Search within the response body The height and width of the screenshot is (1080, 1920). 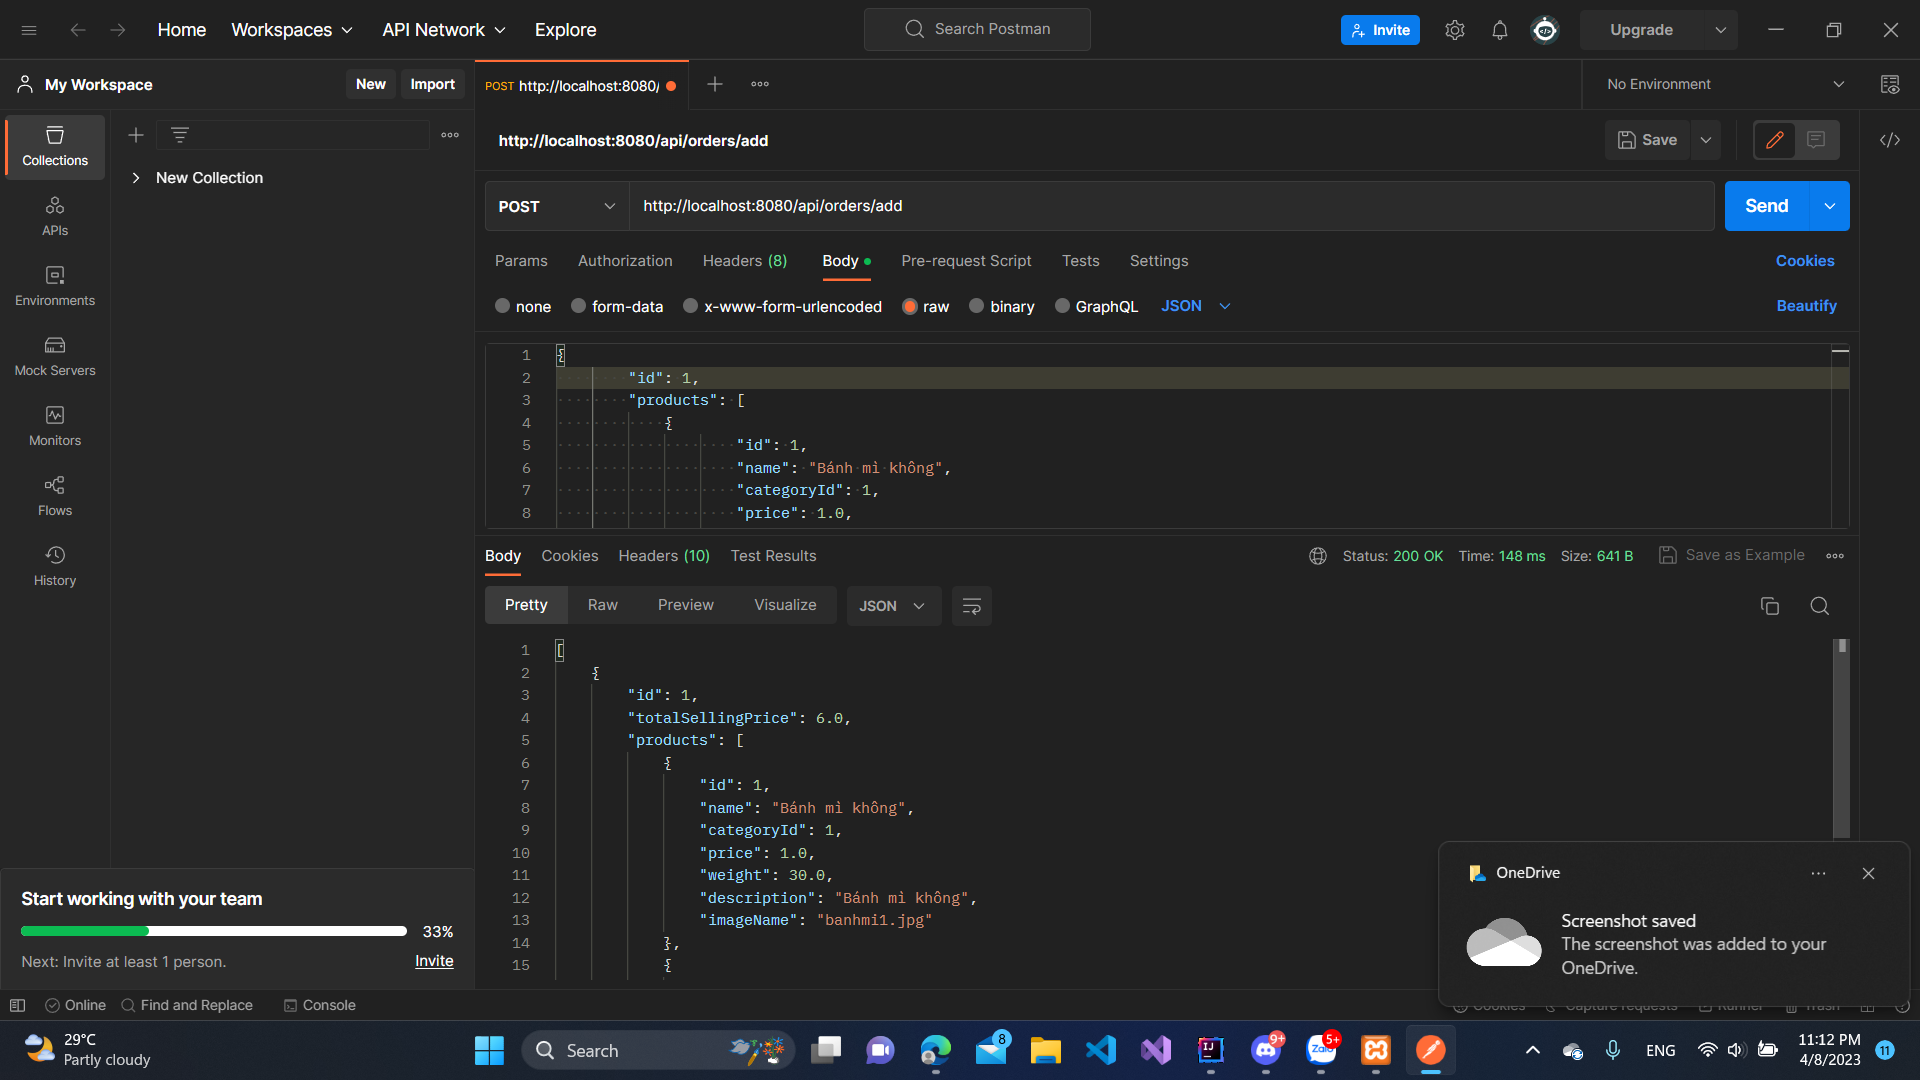pyautogui.click(x=1819, y=606)
